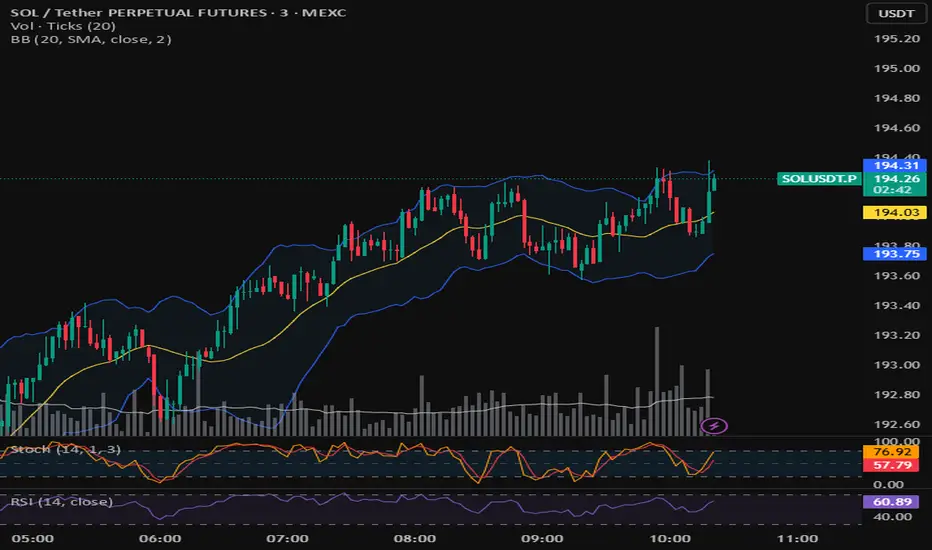Viewport: 932px width, 550px height.
Task: Click the latest green candle at the right edge
Action: [x=714, y=181]
